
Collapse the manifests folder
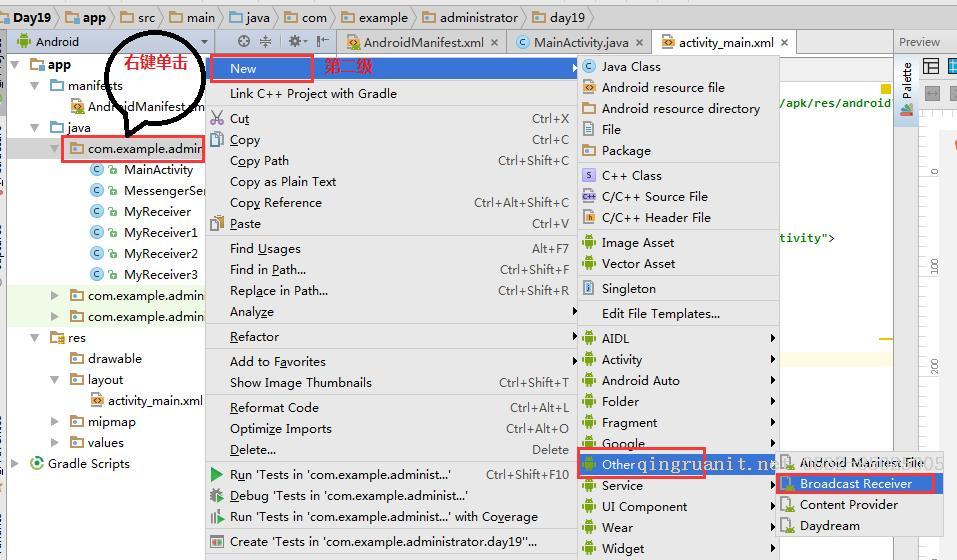click(x=35, y=85)
